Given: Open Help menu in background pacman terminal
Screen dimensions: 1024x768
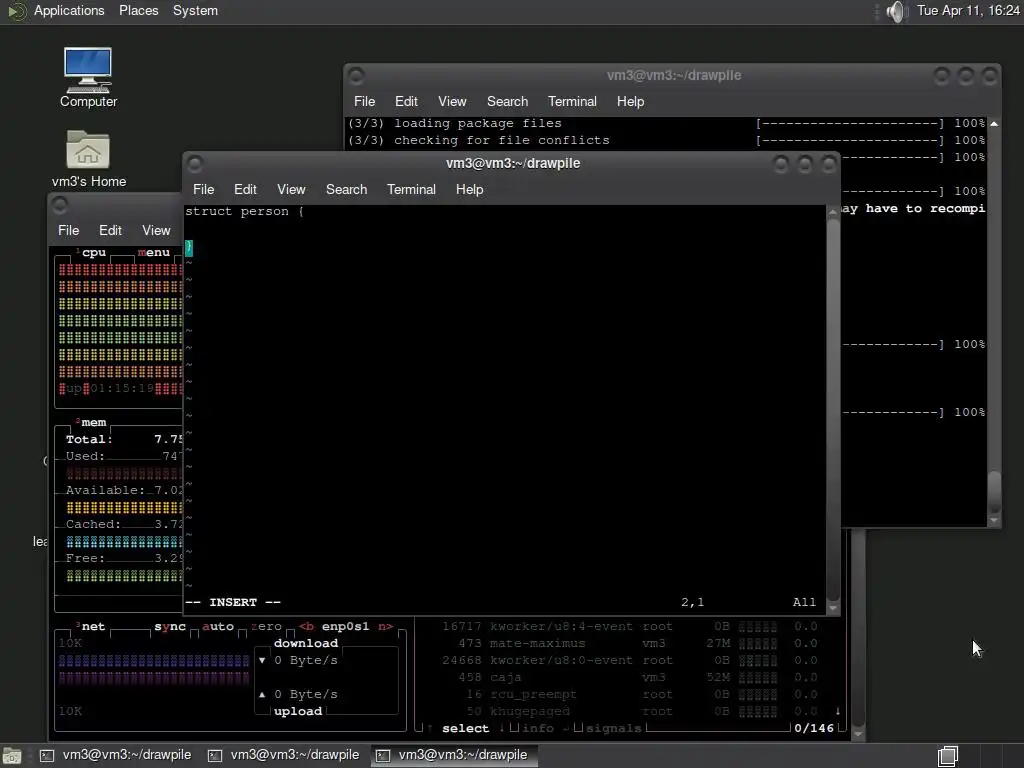Looking at the screenshot, I should pyautogui.click(x=630, y=101).
